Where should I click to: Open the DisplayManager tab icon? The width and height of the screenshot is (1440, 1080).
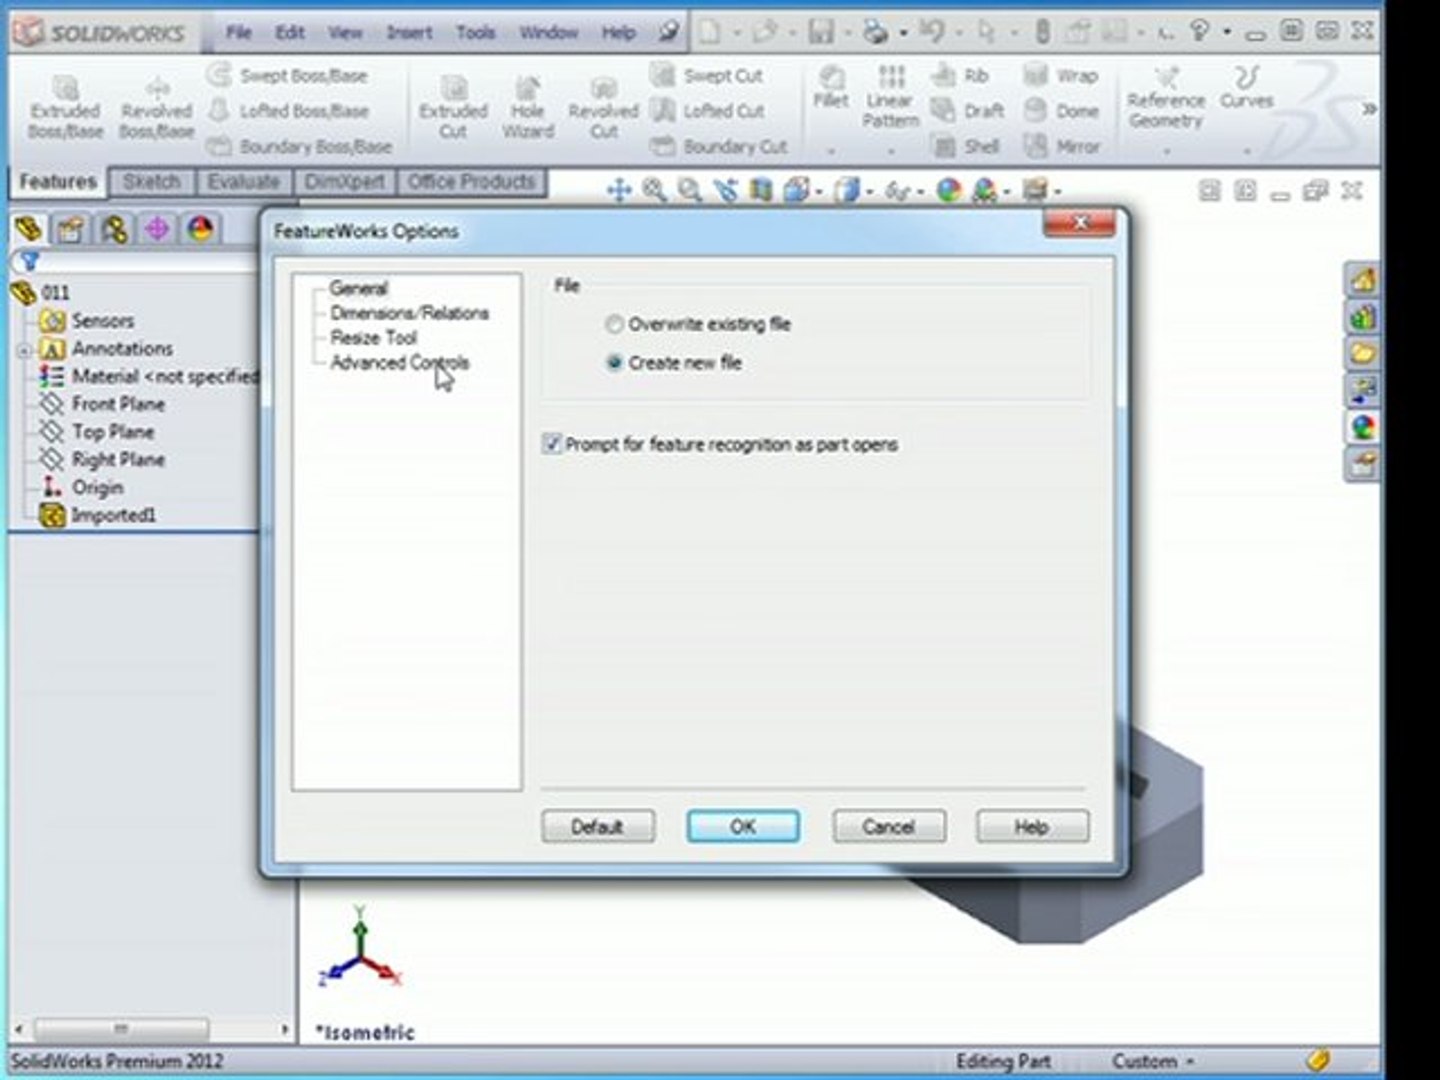201,229
